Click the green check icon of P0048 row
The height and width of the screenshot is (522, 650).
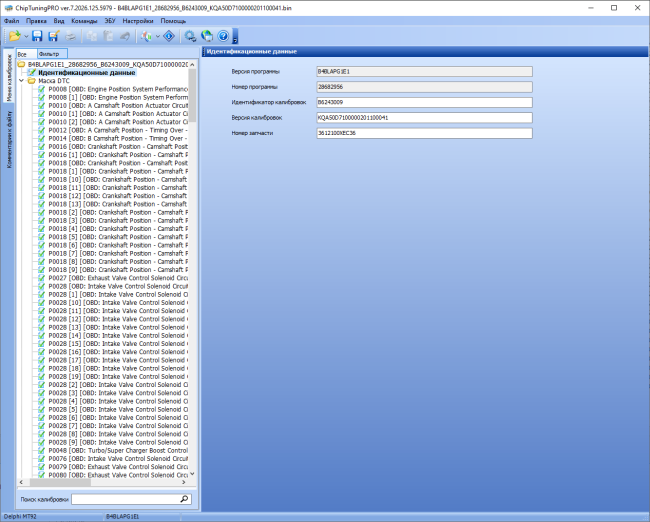41,451
